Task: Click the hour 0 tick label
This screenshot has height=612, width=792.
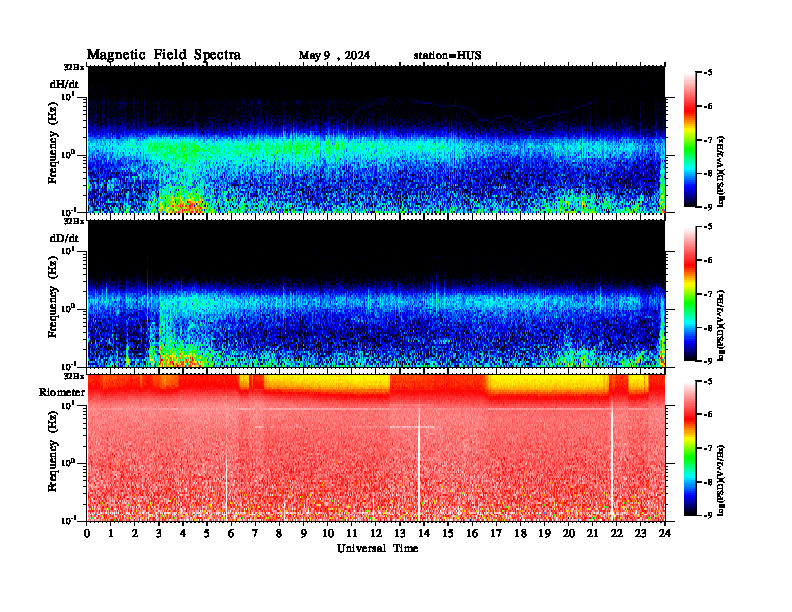Action: [87, 533]
